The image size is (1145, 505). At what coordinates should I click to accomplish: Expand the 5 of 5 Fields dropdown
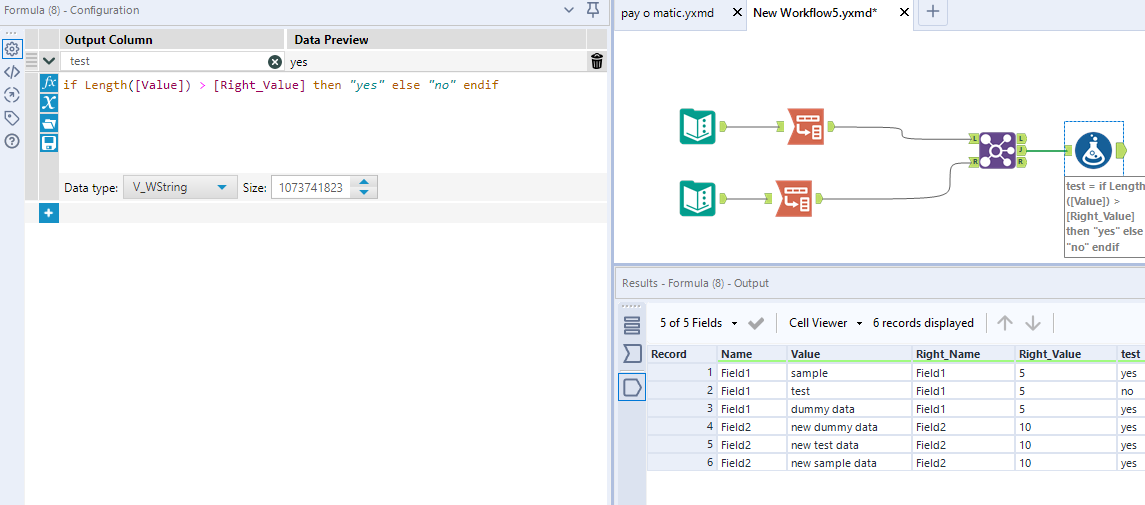click(699, 323)
